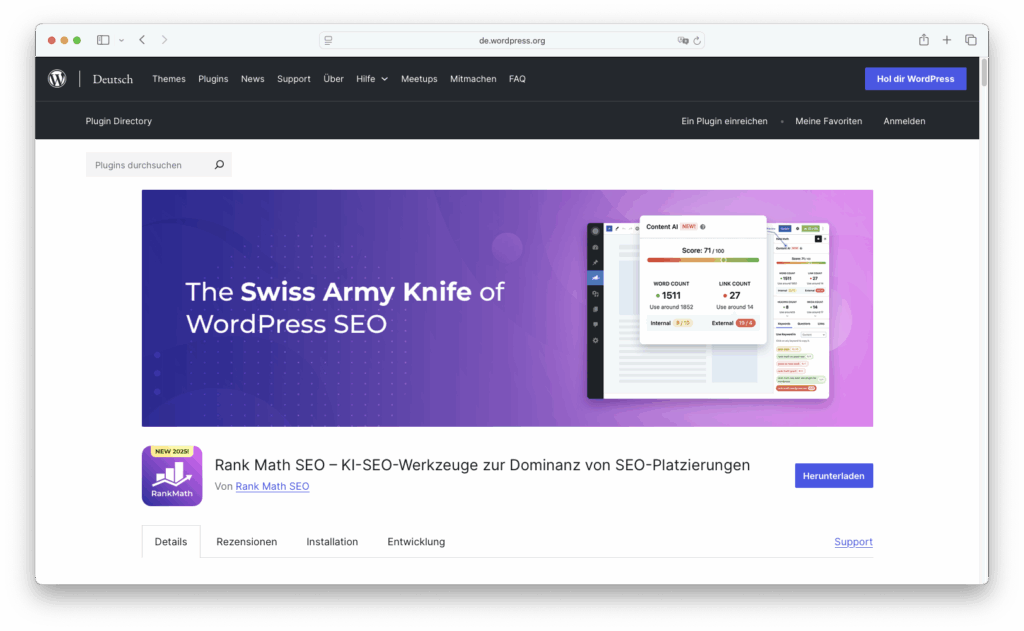Click the translate icon in address bar

pyautogui.click(x=683, y=40)
